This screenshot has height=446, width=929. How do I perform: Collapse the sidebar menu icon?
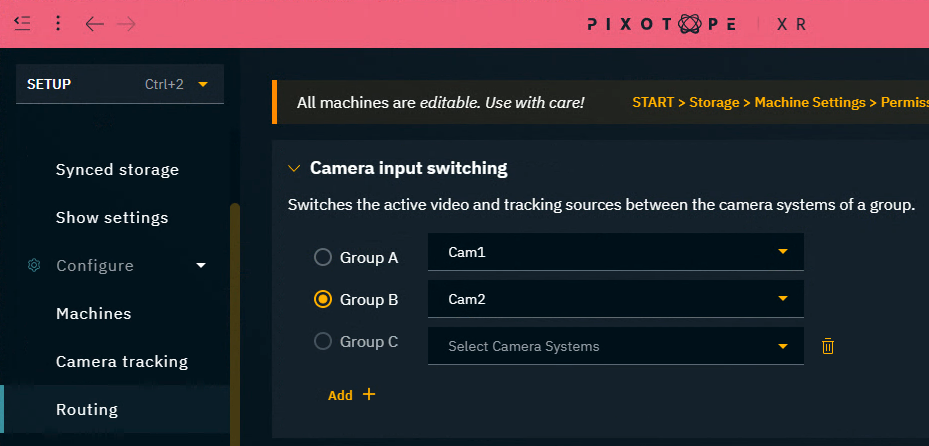coord(23,22)
